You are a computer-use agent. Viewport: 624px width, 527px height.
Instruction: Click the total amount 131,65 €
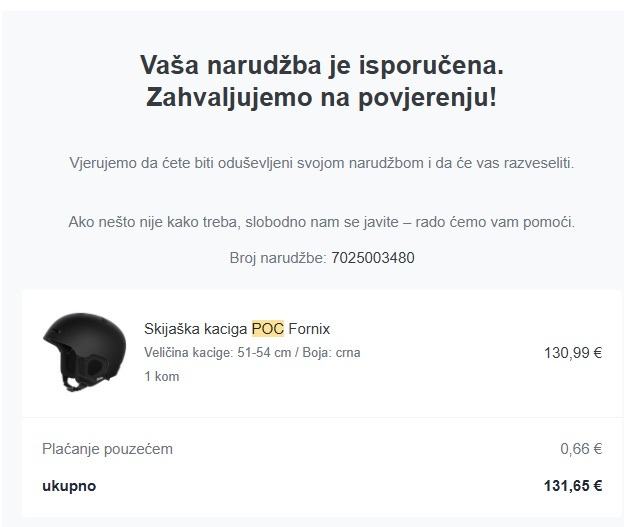pos(572,486)
